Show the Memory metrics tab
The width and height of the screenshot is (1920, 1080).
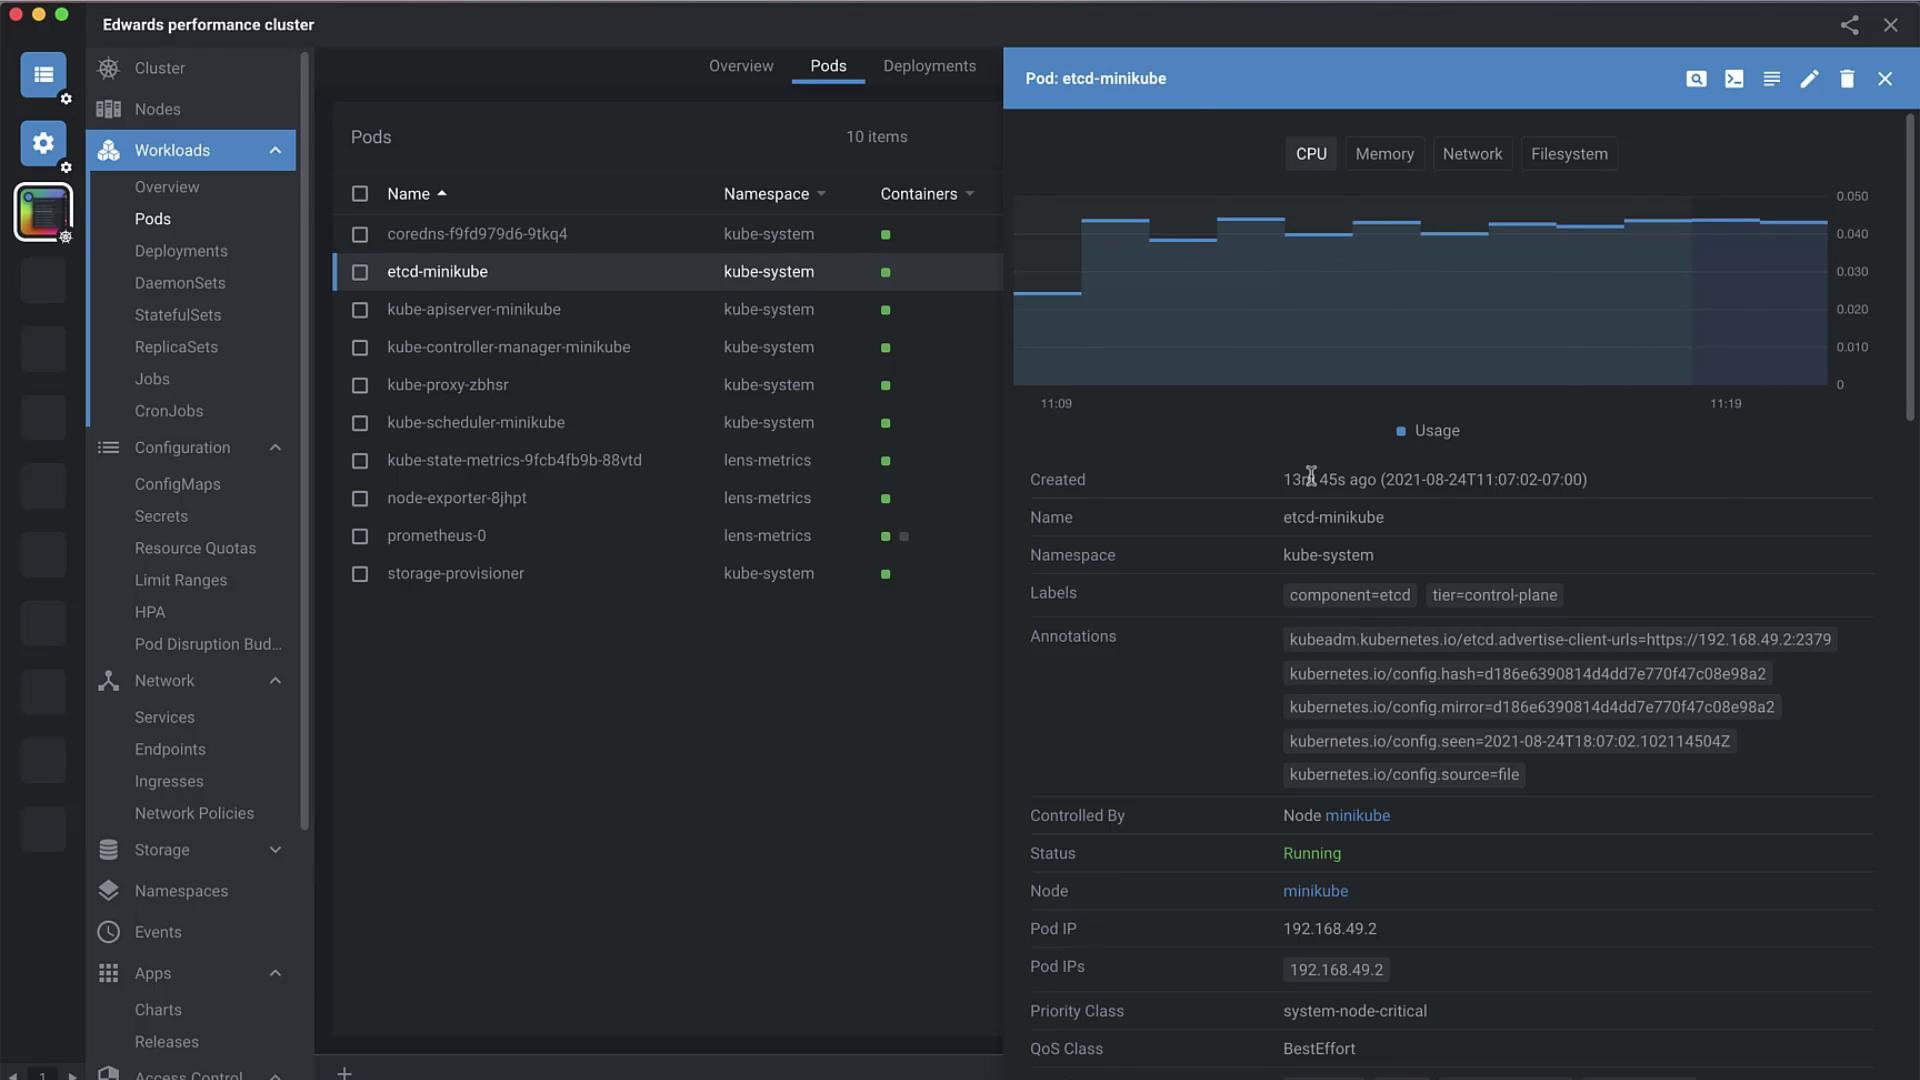pos(1384,154)
